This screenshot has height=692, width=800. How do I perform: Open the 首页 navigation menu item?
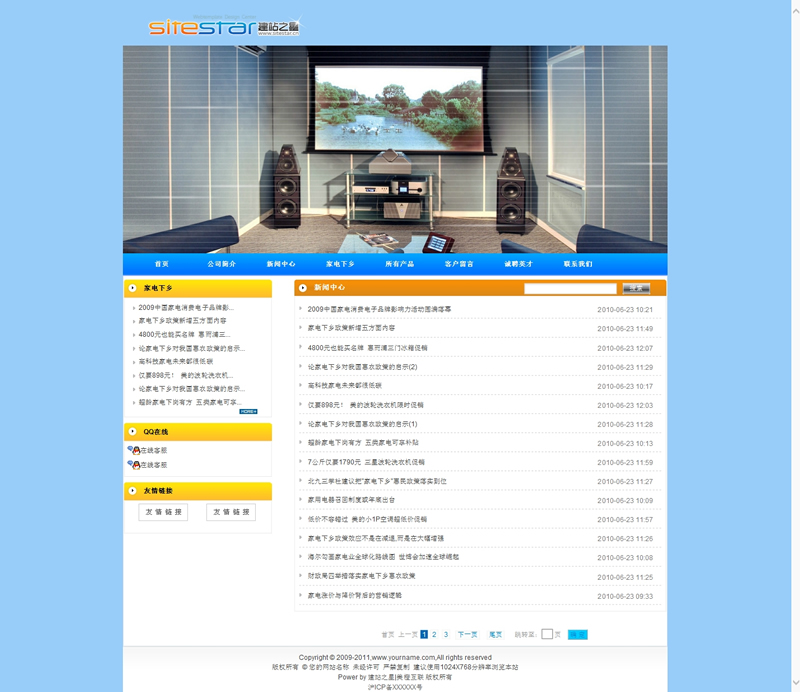click(161, 264)
